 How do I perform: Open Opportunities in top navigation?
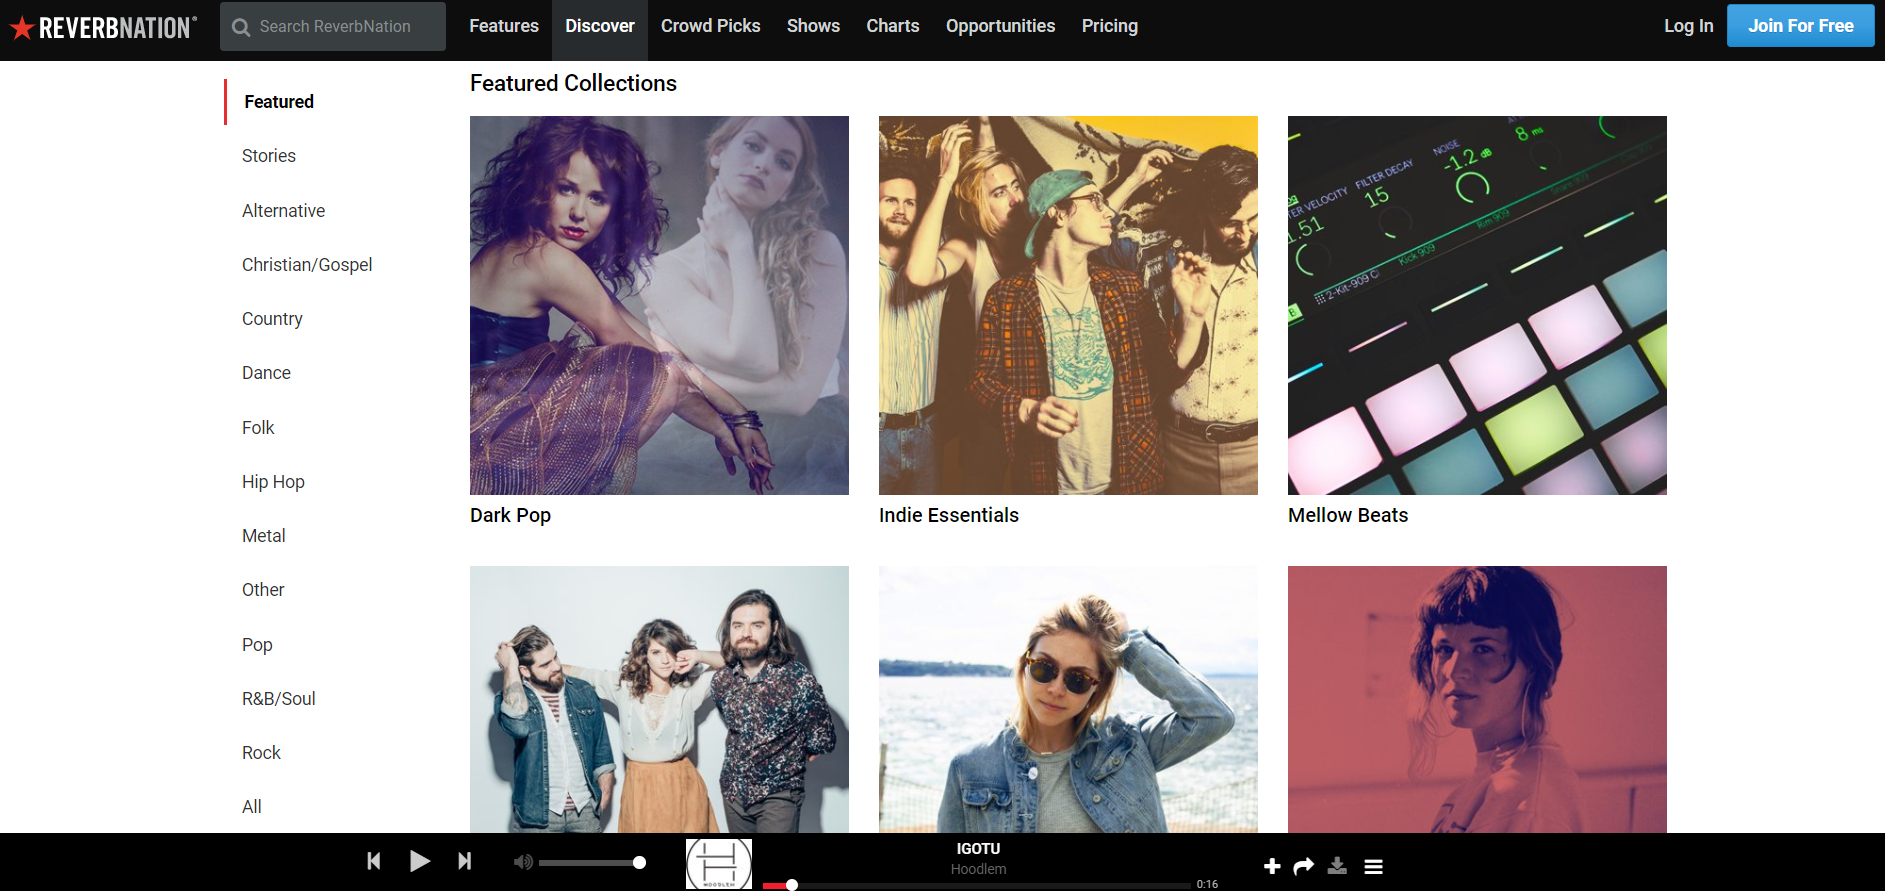coord(1000,26)
